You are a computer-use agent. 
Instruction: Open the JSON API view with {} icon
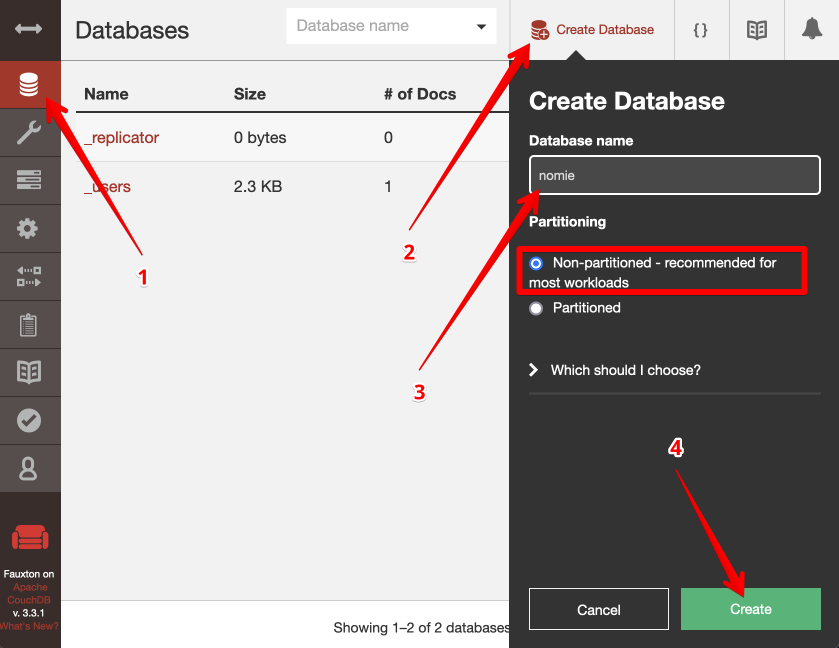701,30
